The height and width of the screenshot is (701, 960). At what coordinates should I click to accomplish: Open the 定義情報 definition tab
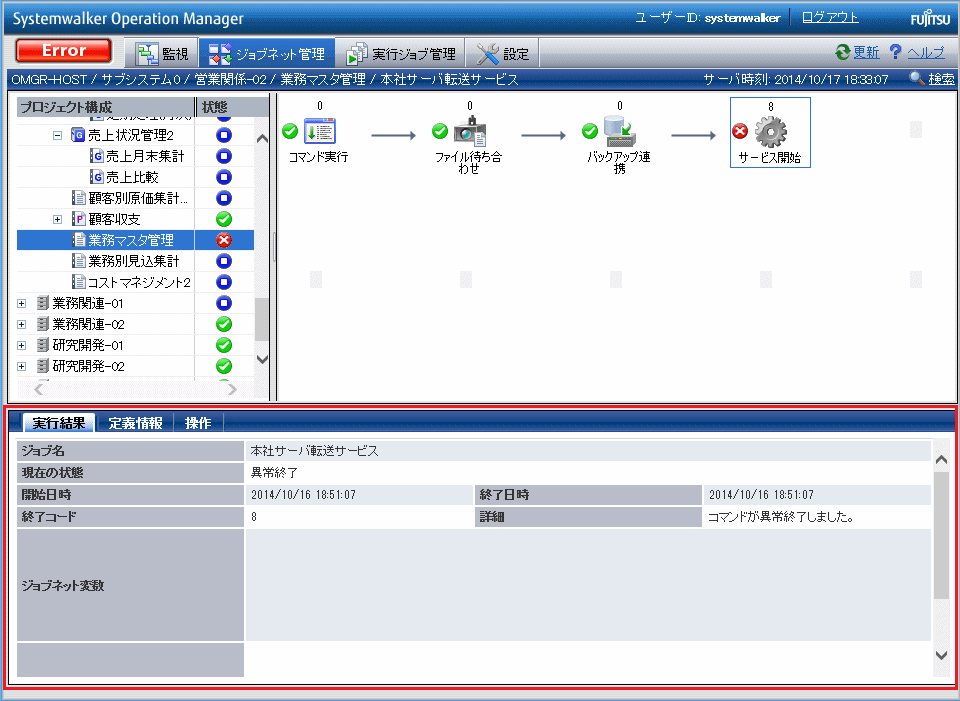coord(135,422)
